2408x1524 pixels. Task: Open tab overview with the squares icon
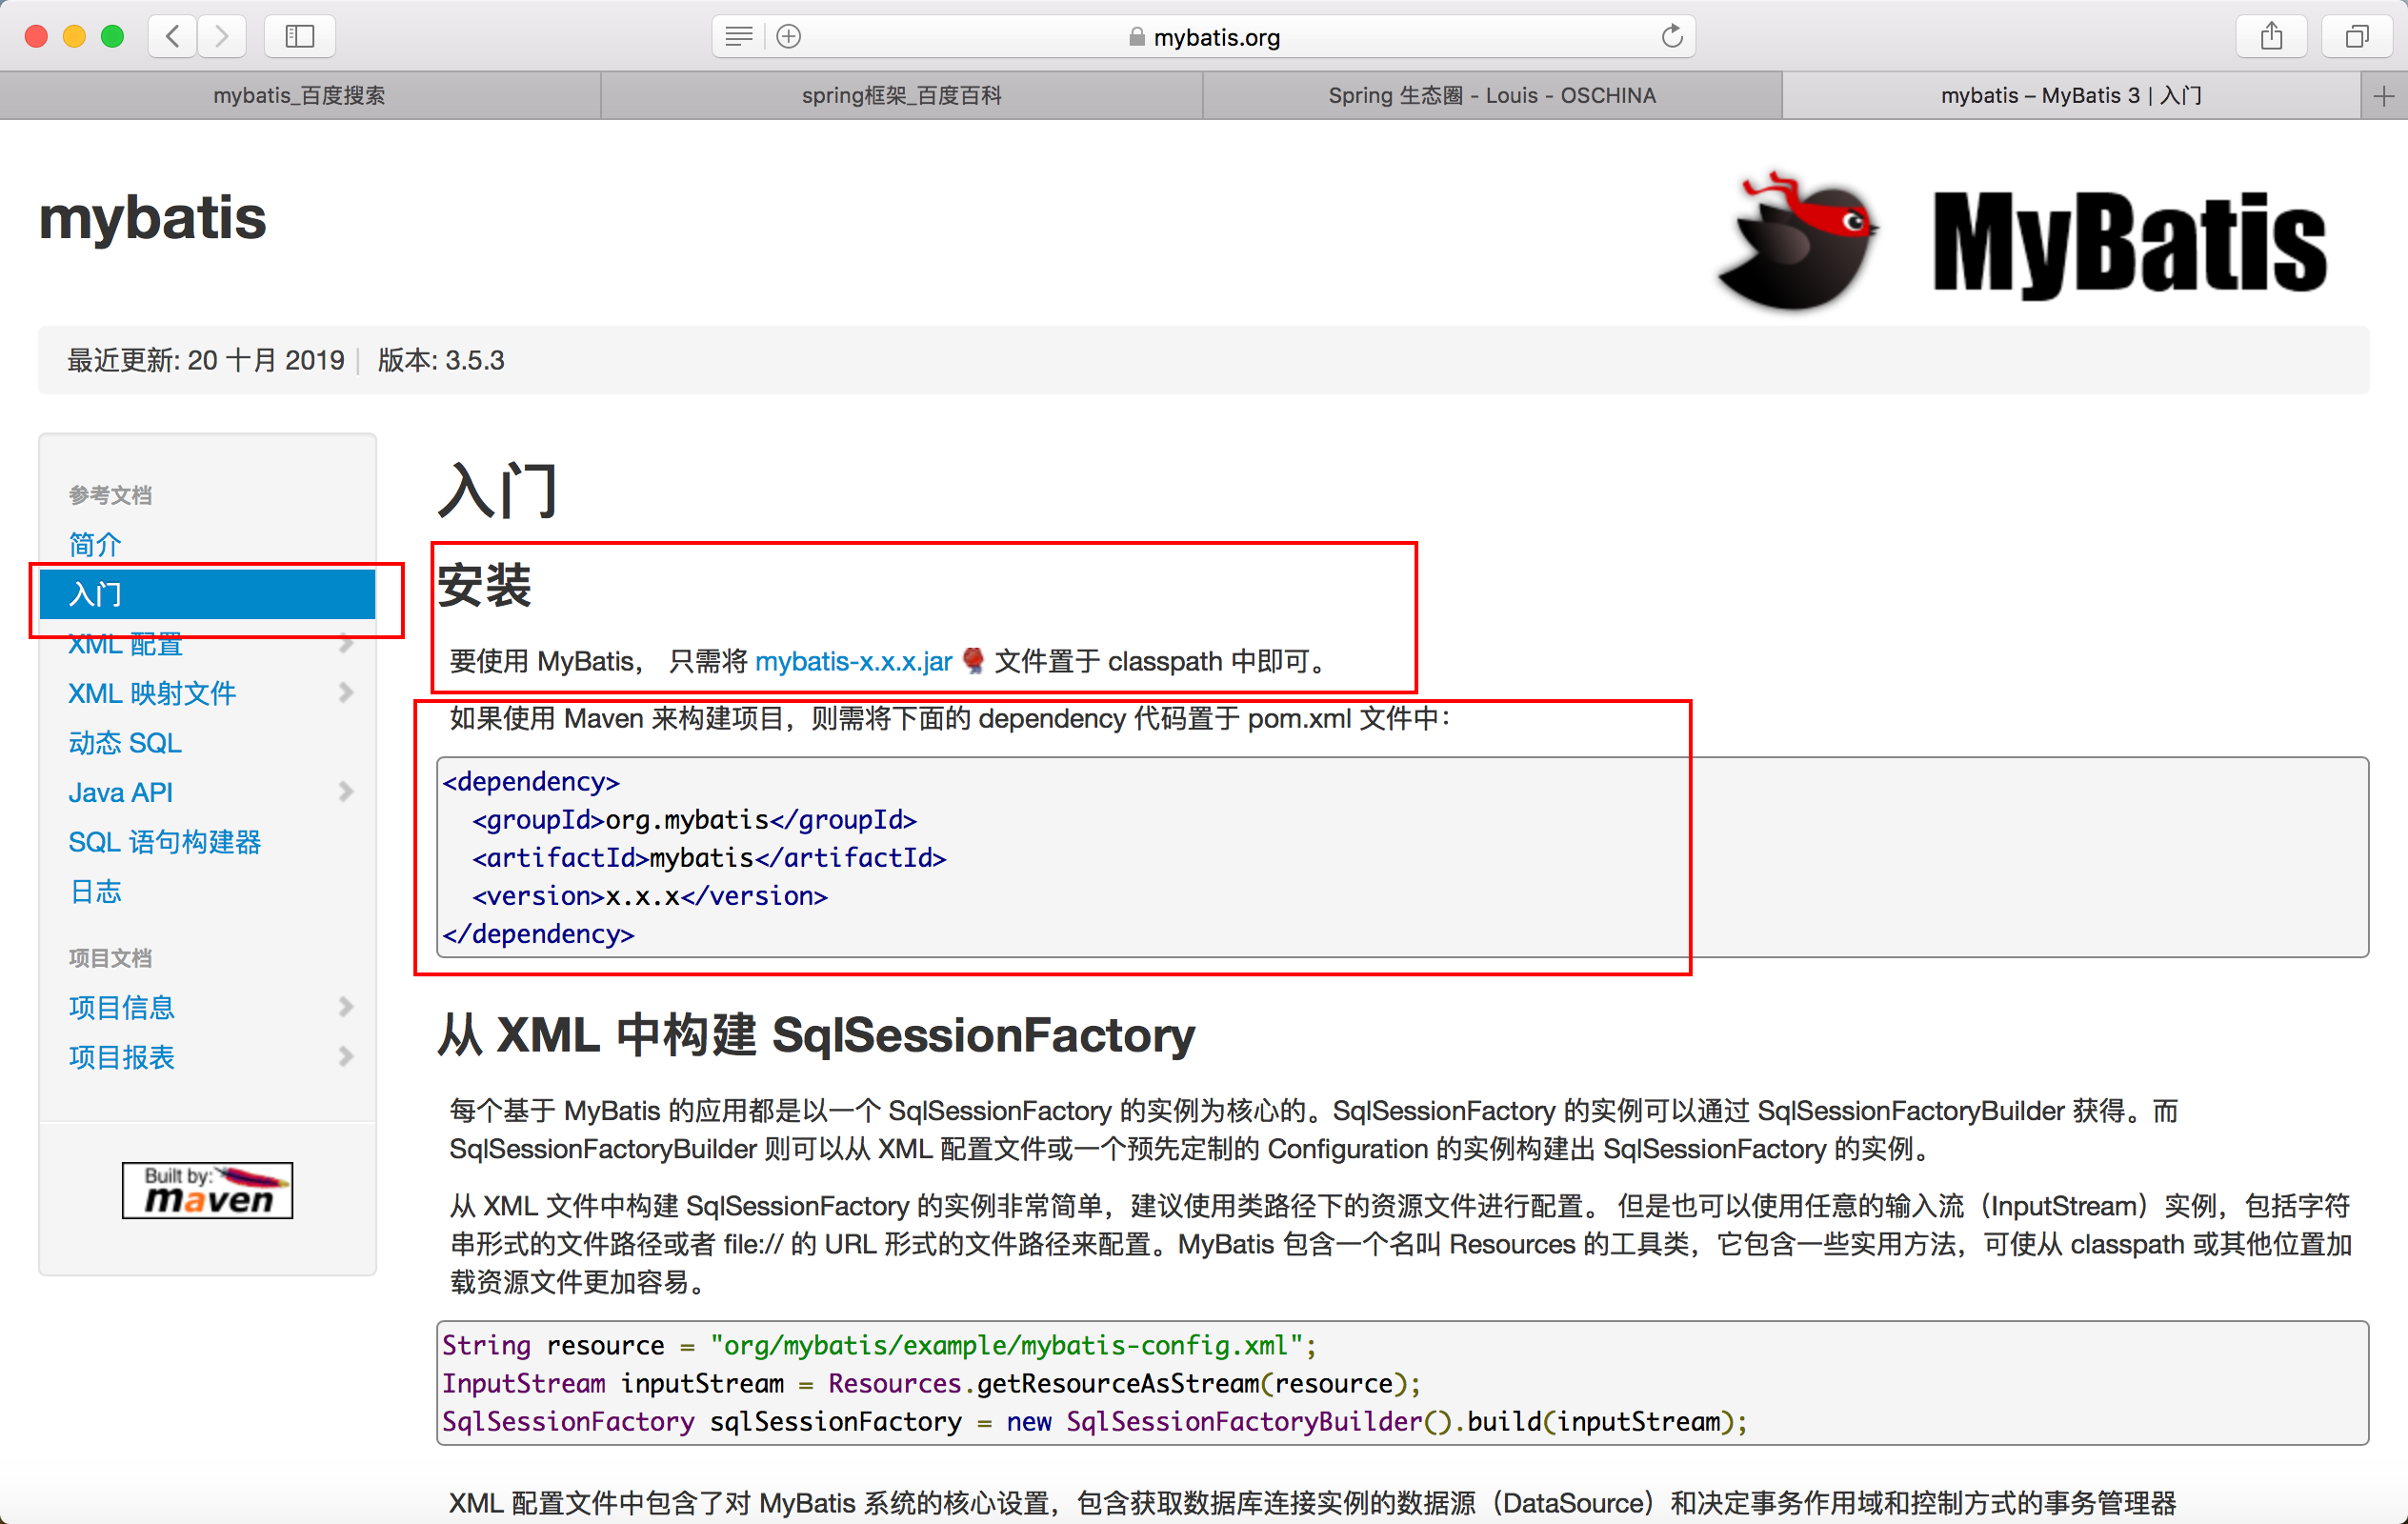pos(2356,36)
